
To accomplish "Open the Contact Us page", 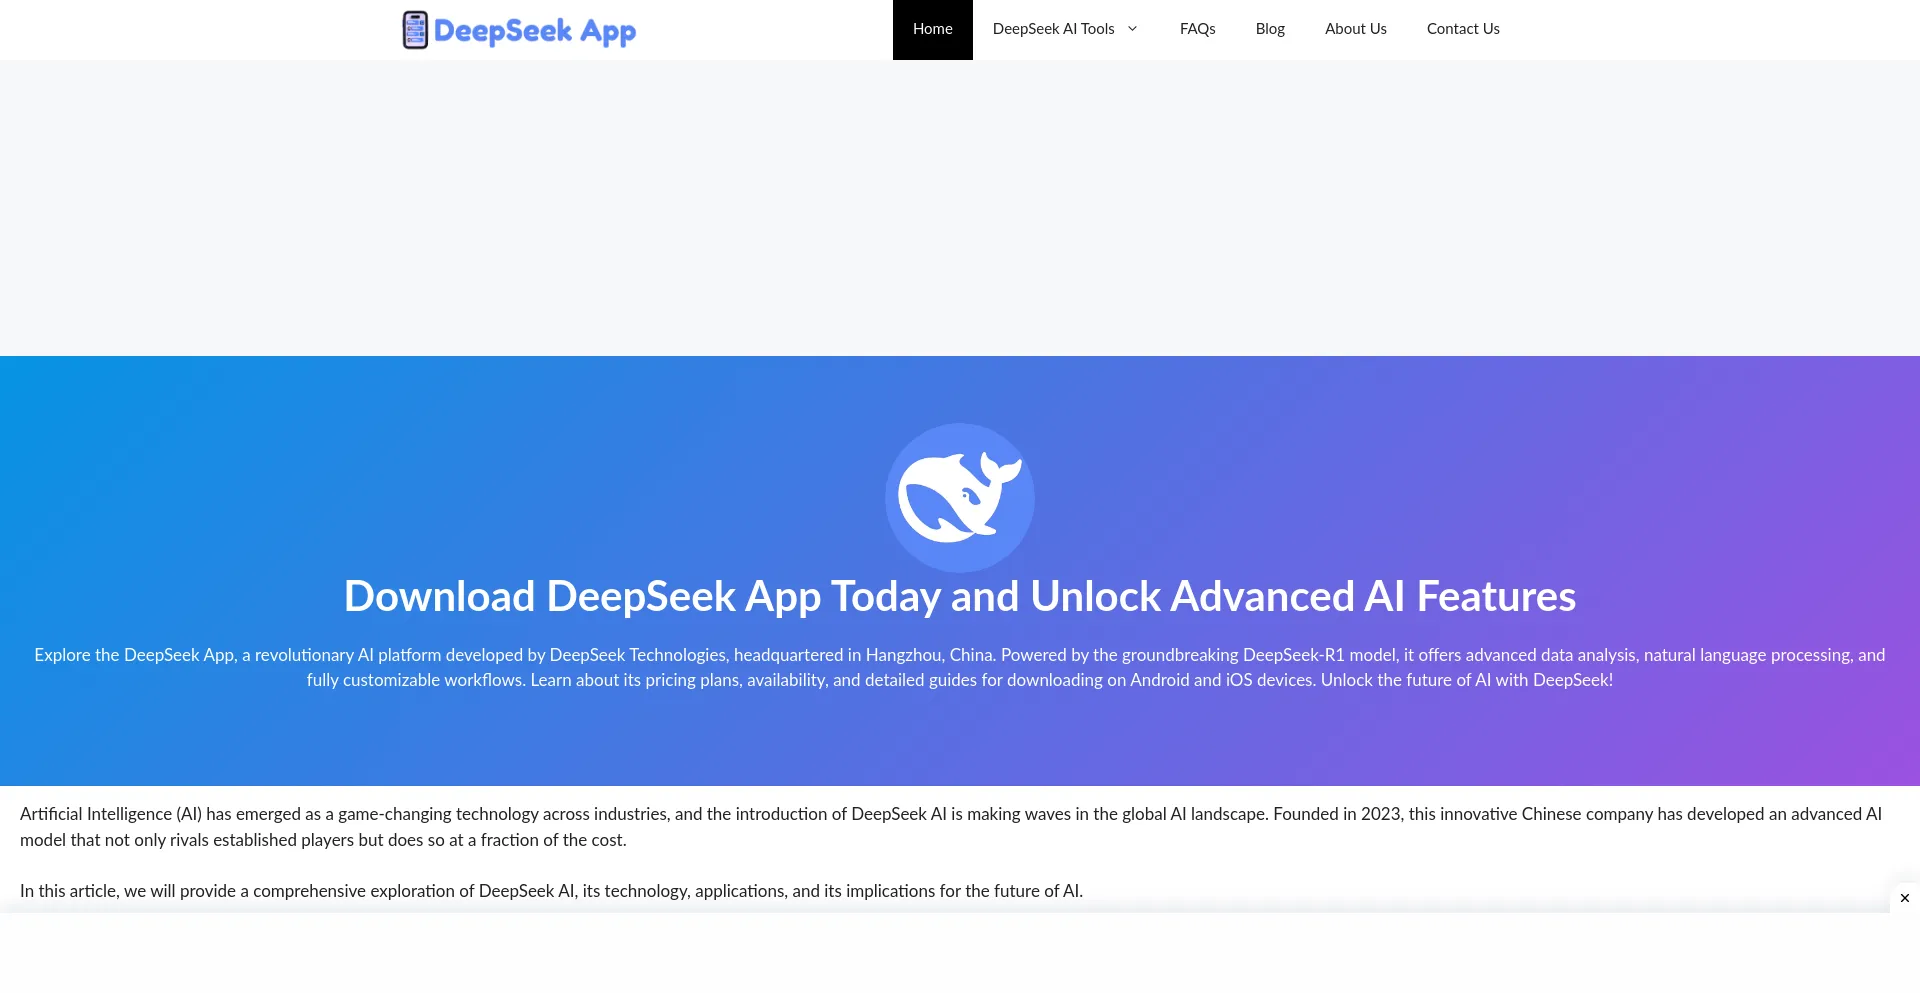I will [1462, 29].
